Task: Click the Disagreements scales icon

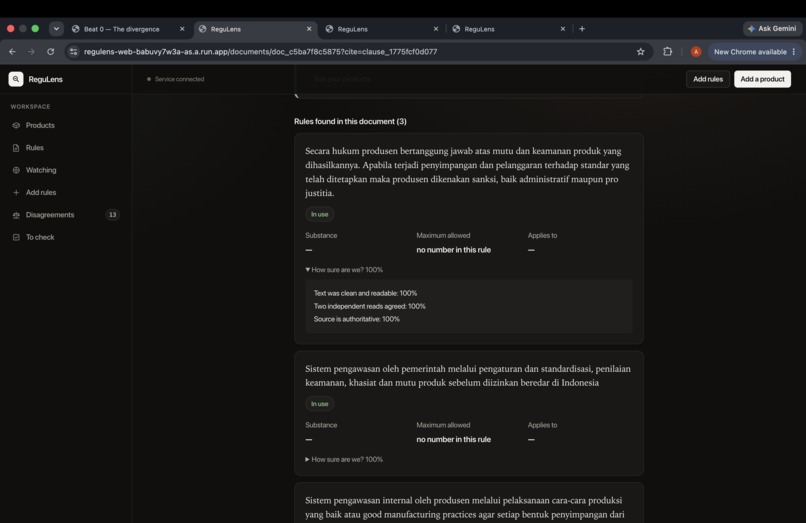Action: click(16, 215)
